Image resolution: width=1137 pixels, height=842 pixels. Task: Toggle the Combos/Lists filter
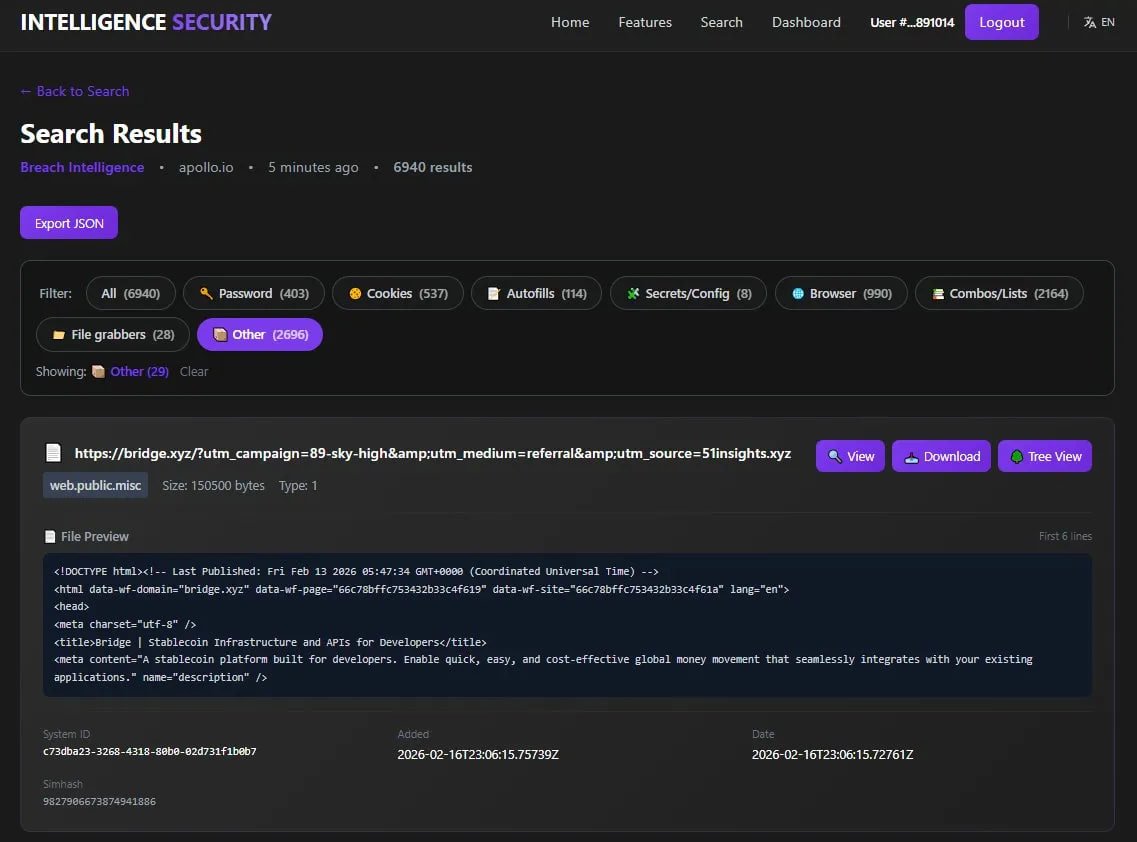tap(998, 293)
